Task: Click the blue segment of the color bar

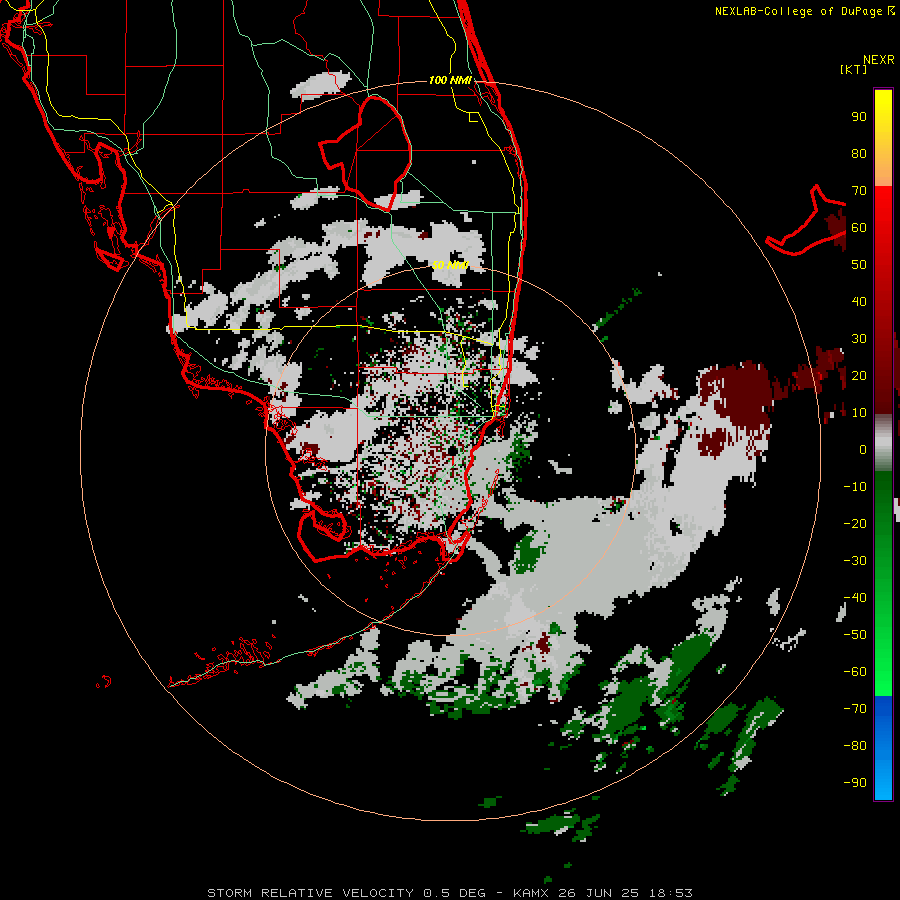Action: [x=883, y=748]
